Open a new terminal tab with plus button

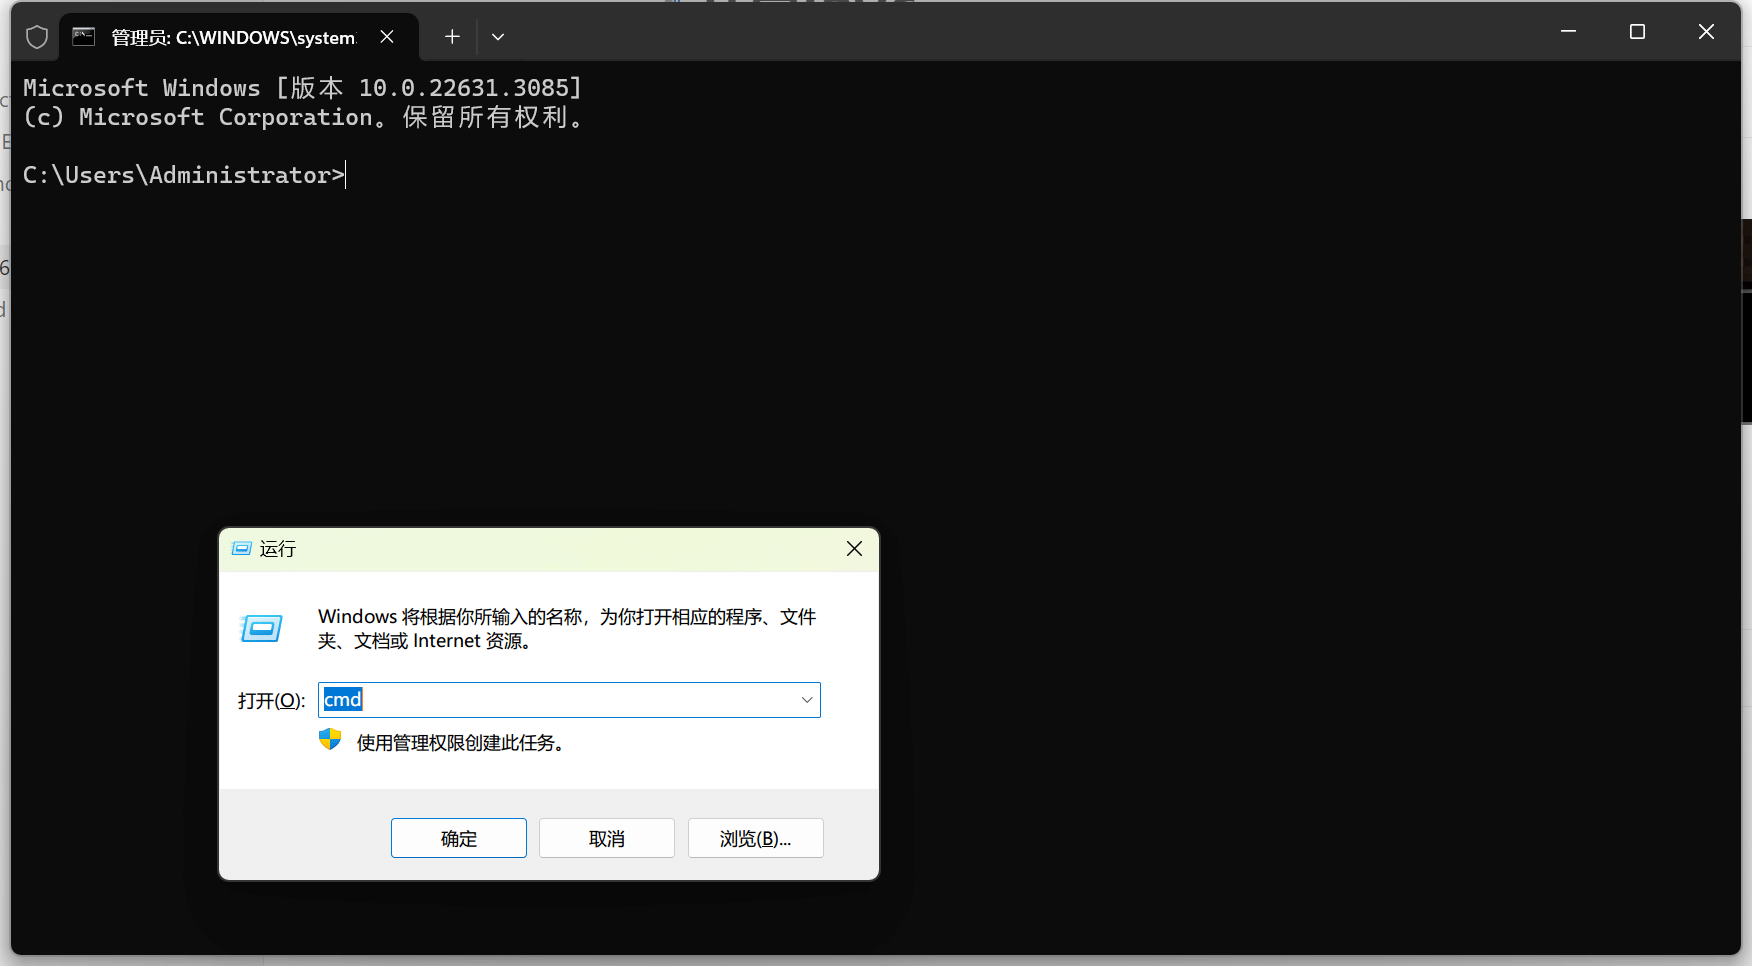click(x=452, y=37)
